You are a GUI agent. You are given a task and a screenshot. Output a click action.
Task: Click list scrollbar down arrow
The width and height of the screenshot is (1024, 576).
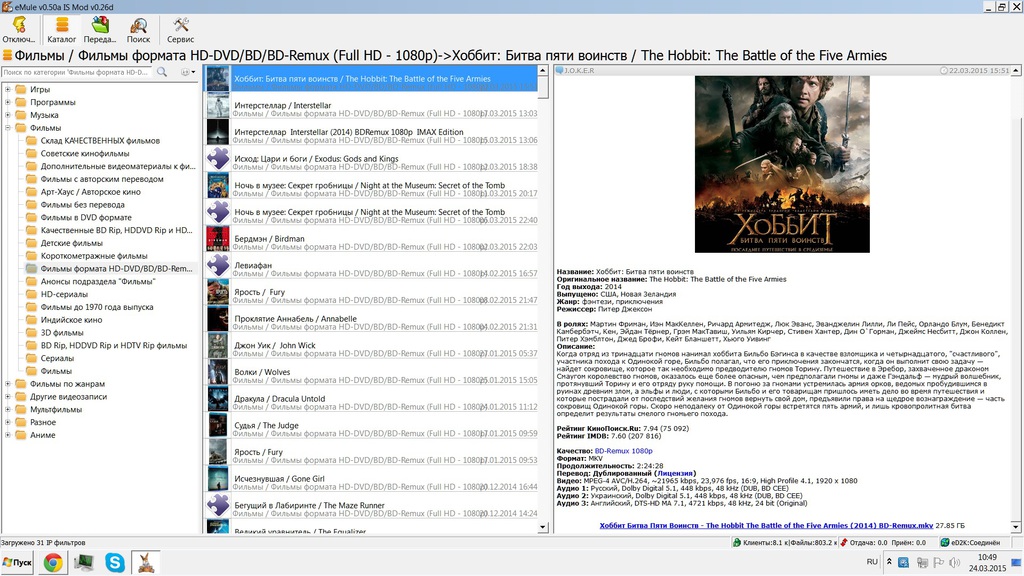point(543,527)
